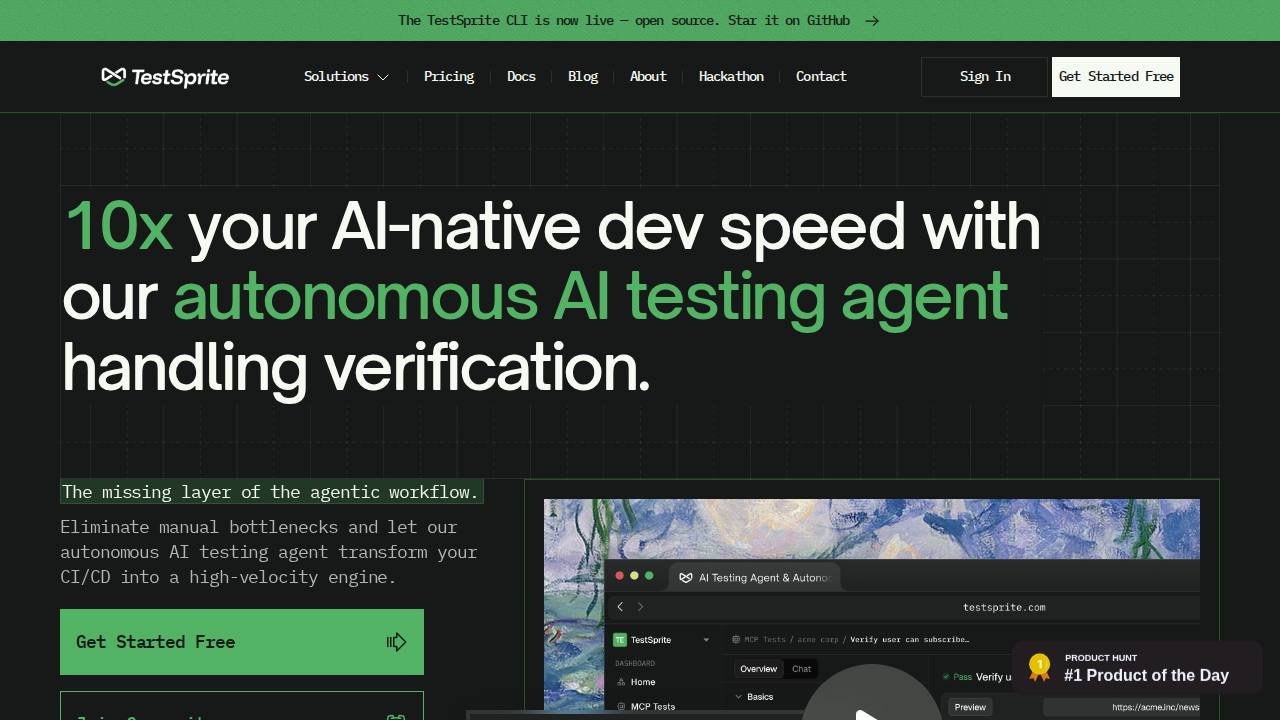The width and height of the screenshot is (1280, 720).
Task: Click the Preview button in the demo preview
Action: pyautogui.click(x=970, y=707)
